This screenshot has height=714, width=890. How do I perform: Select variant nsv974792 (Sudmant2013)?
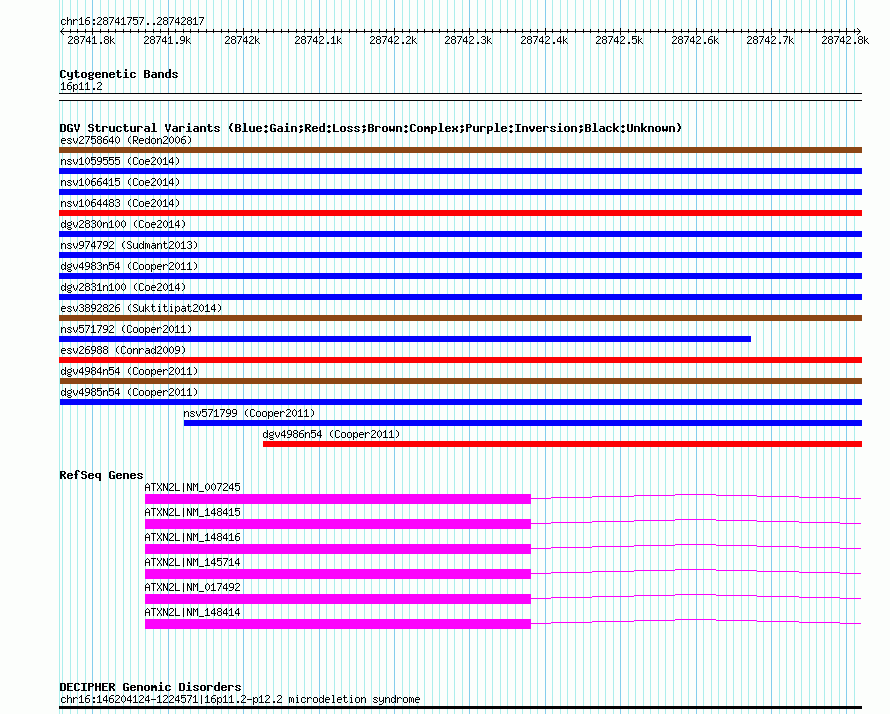click(x=129, y=245)
